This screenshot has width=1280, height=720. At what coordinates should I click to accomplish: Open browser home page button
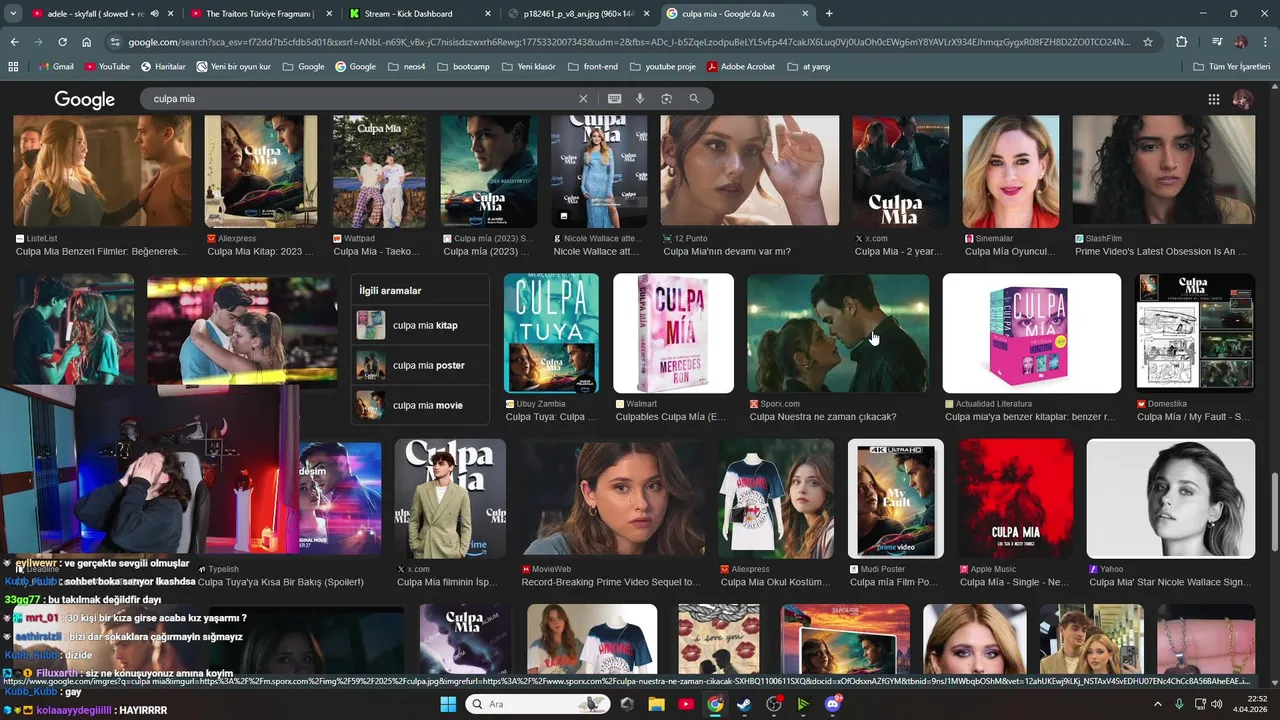(87, 42)
